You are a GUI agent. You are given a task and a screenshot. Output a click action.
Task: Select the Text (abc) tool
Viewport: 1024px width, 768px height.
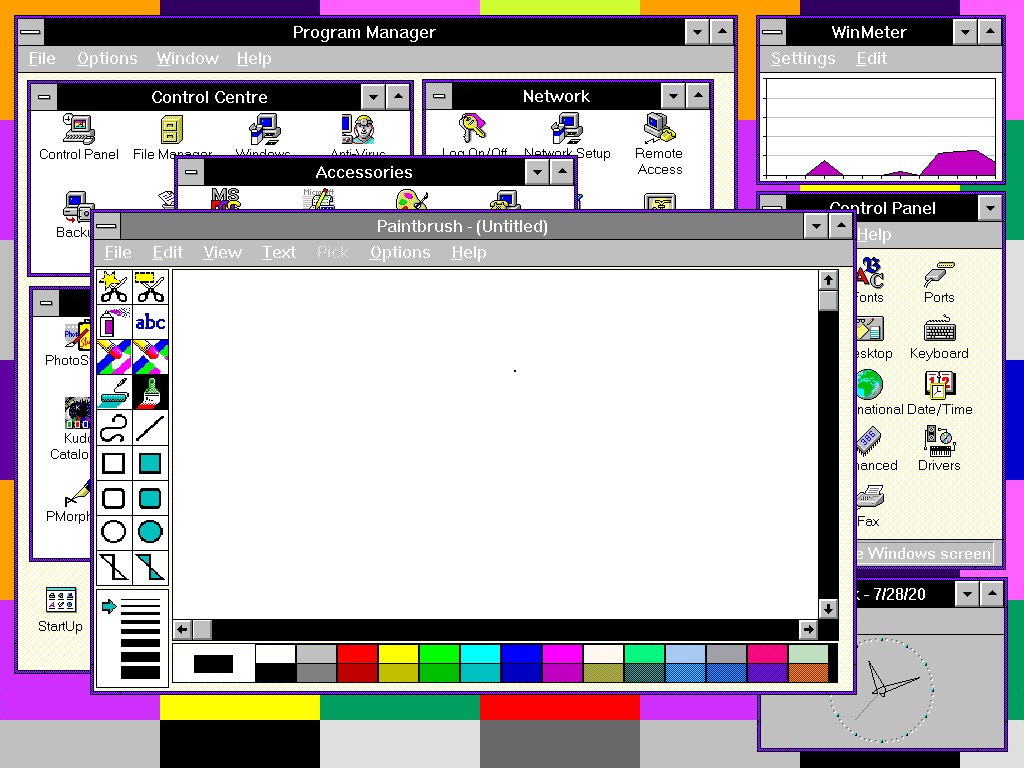tap(150, 322)
